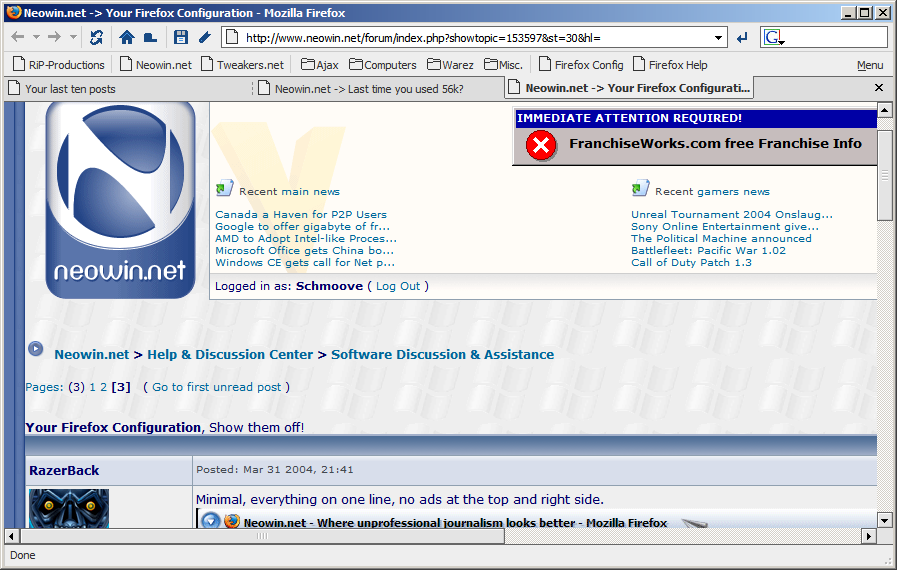Expand the Computers bookmarks folder
The width and height of the screenshot is (897, 570).
(x=383, y=65)
